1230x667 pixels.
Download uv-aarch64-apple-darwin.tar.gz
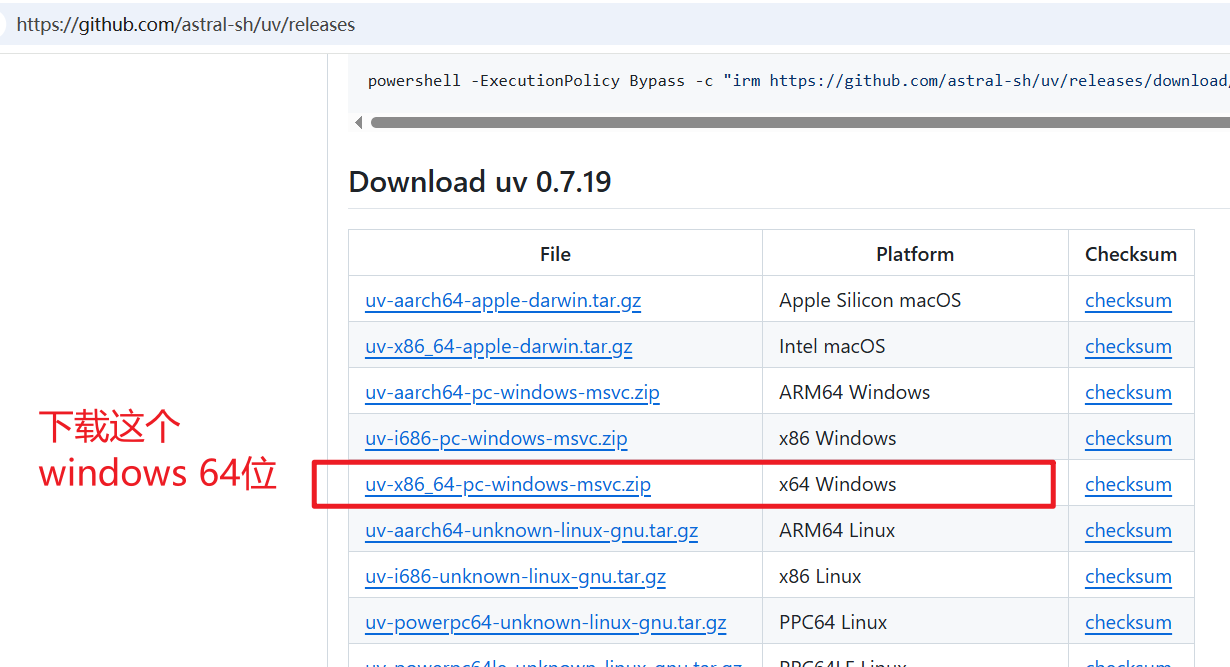pos(503,301)
